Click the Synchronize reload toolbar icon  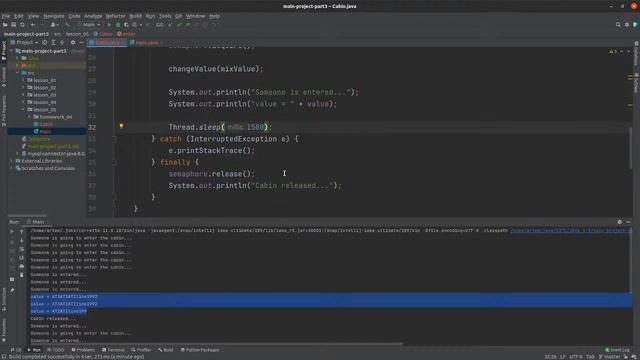22,25
